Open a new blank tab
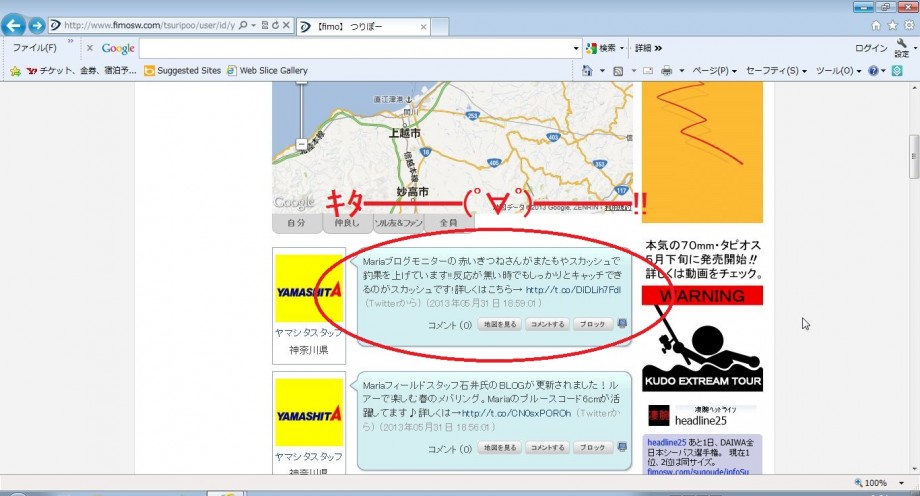This screenshot has width=920, height=496. 440,27
